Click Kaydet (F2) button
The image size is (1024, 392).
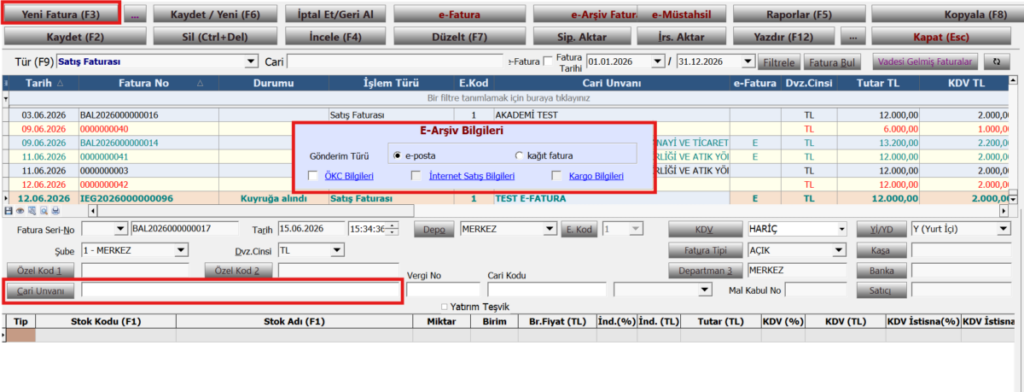click(75, 37)
